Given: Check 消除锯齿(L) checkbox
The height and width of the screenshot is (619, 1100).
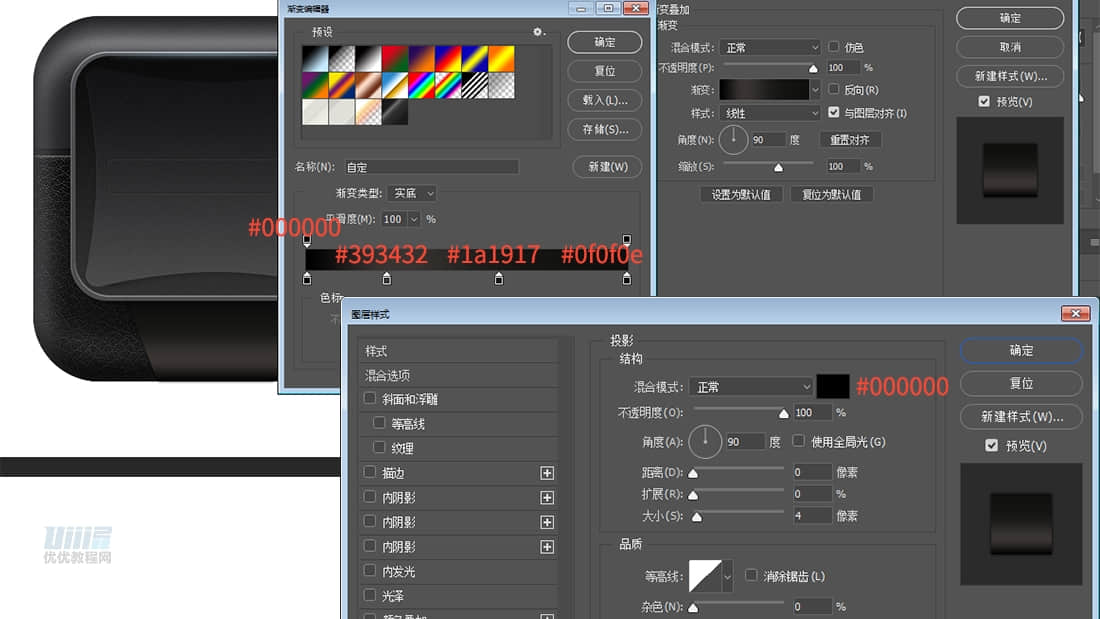Looking at the screenshot, I should 751,575.
